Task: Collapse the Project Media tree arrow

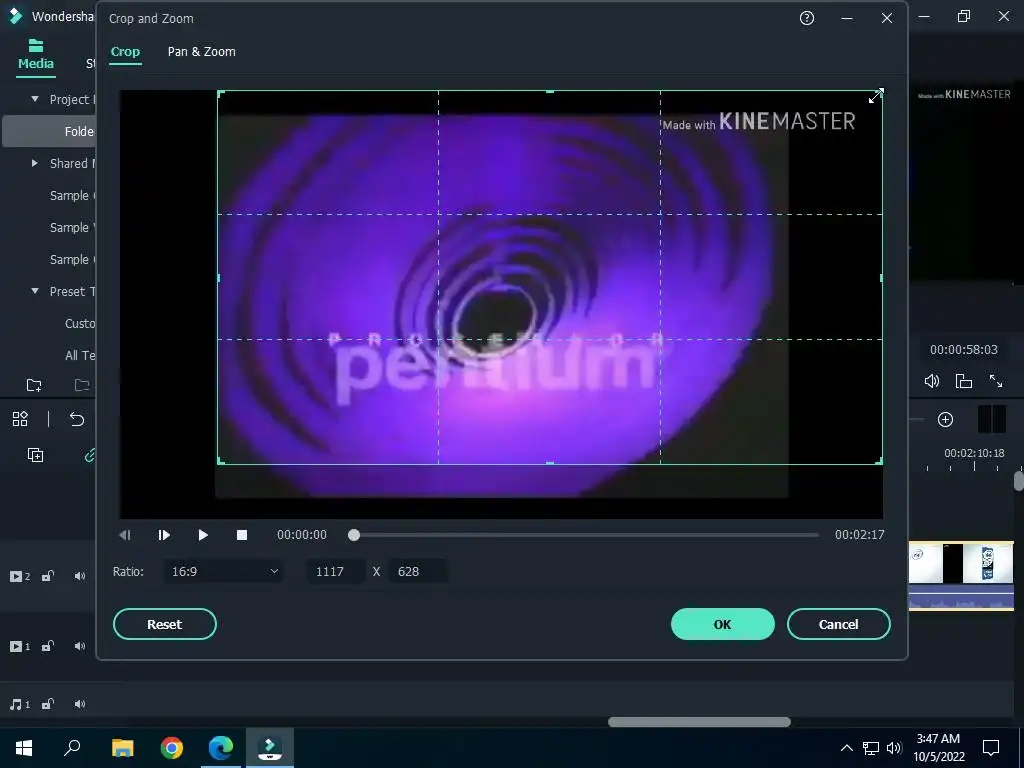Action: click(x=35, y=99)
